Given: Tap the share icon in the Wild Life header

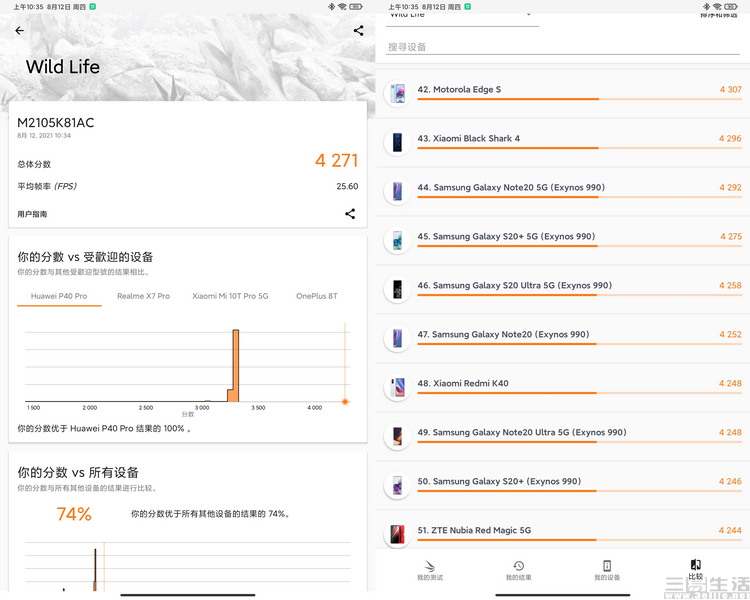Looking at the screenshot, I should coord(358,31).
